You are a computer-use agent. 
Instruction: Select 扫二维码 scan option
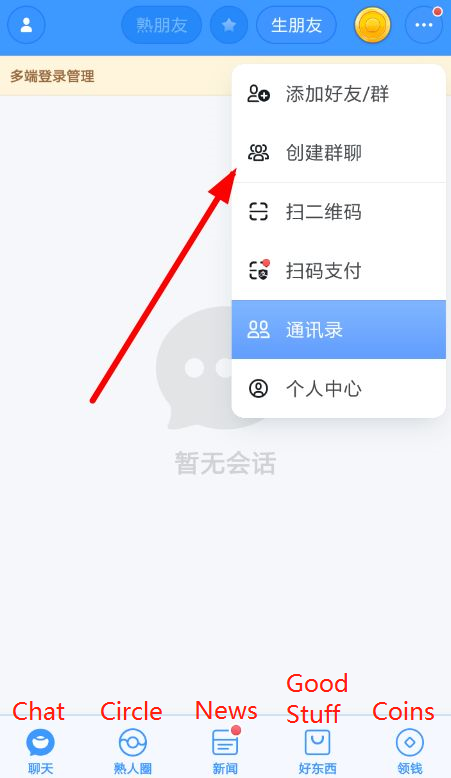(338, 212)
